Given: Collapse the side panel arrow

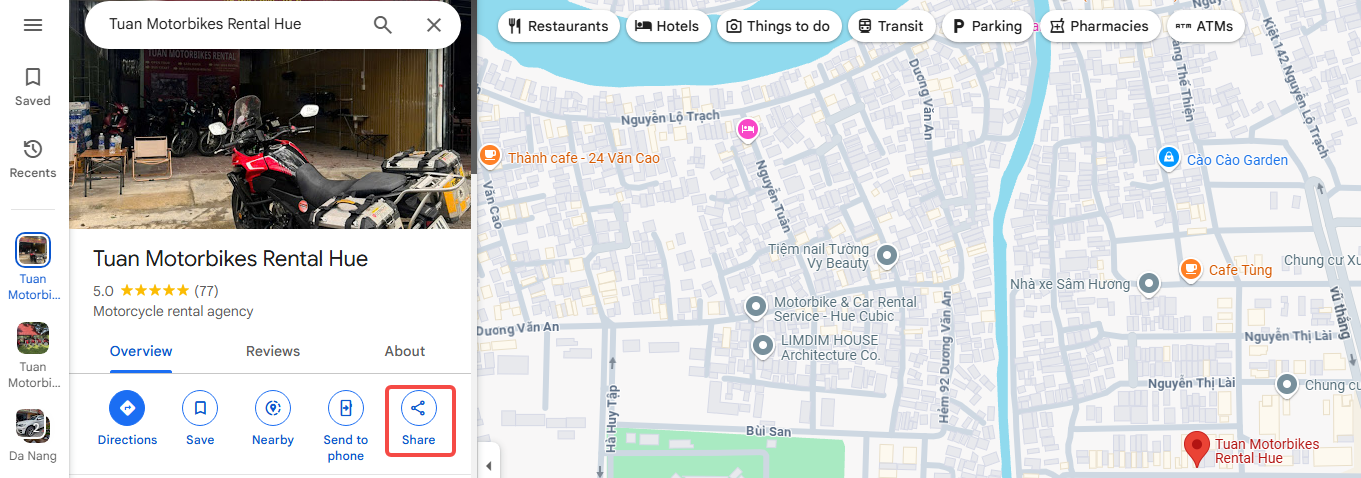Looking at the screenshot, I should click(x=488, y=466).
